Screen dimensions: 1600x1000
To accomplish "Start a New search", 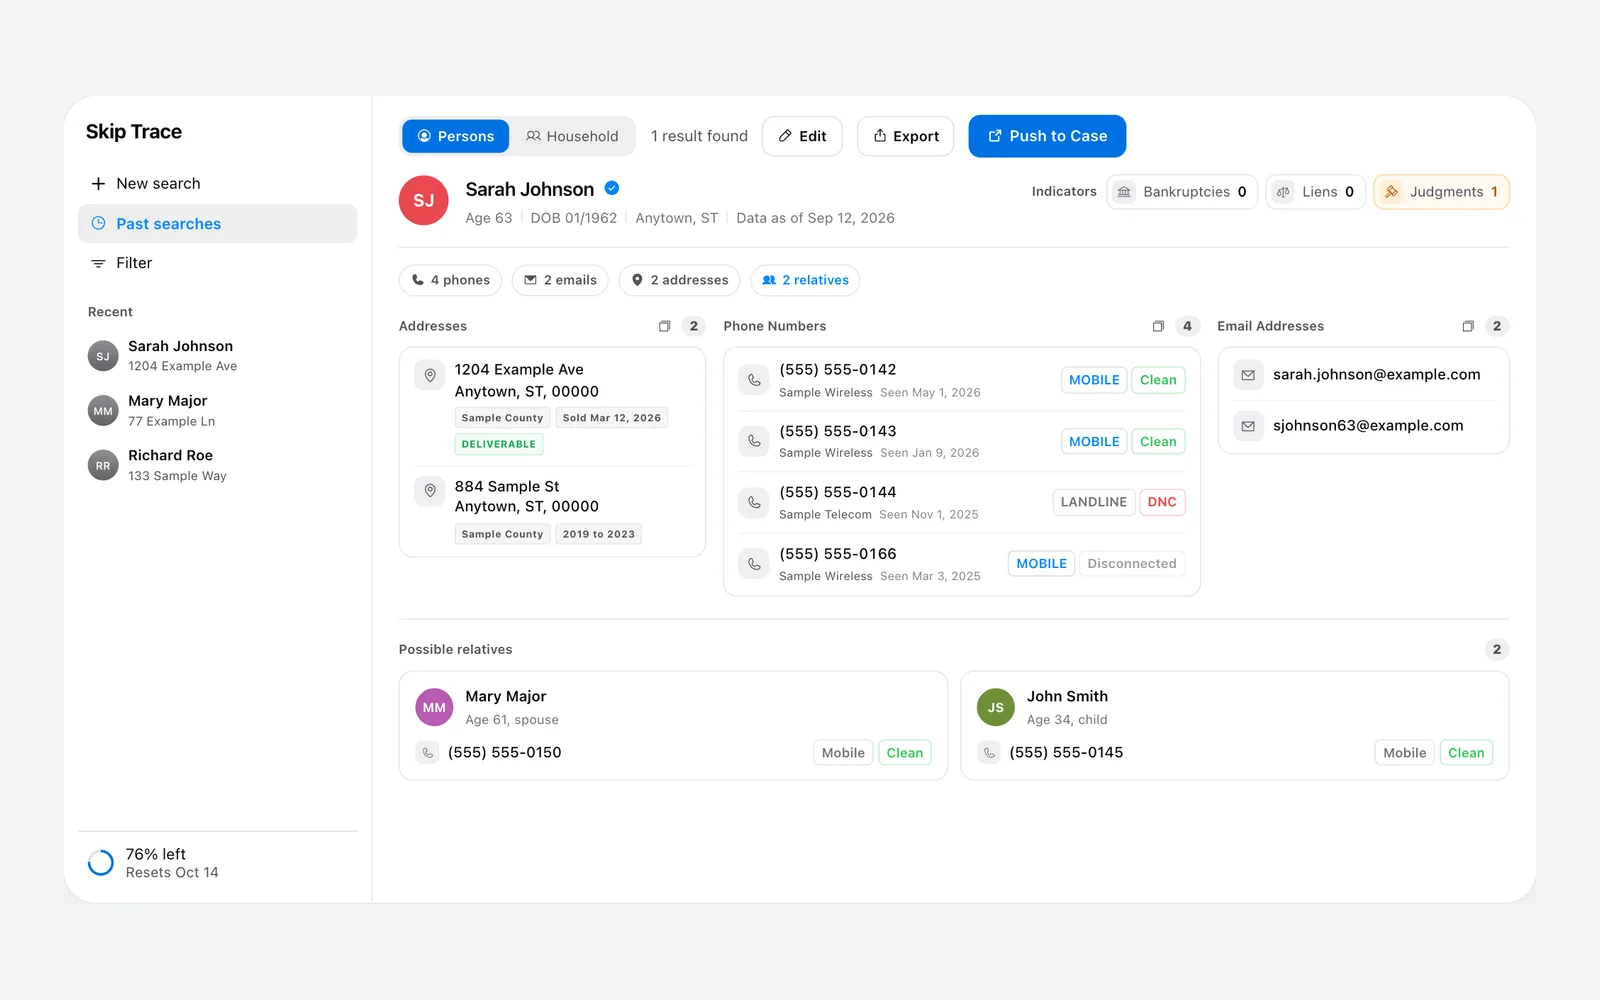I will click(217, 184).
